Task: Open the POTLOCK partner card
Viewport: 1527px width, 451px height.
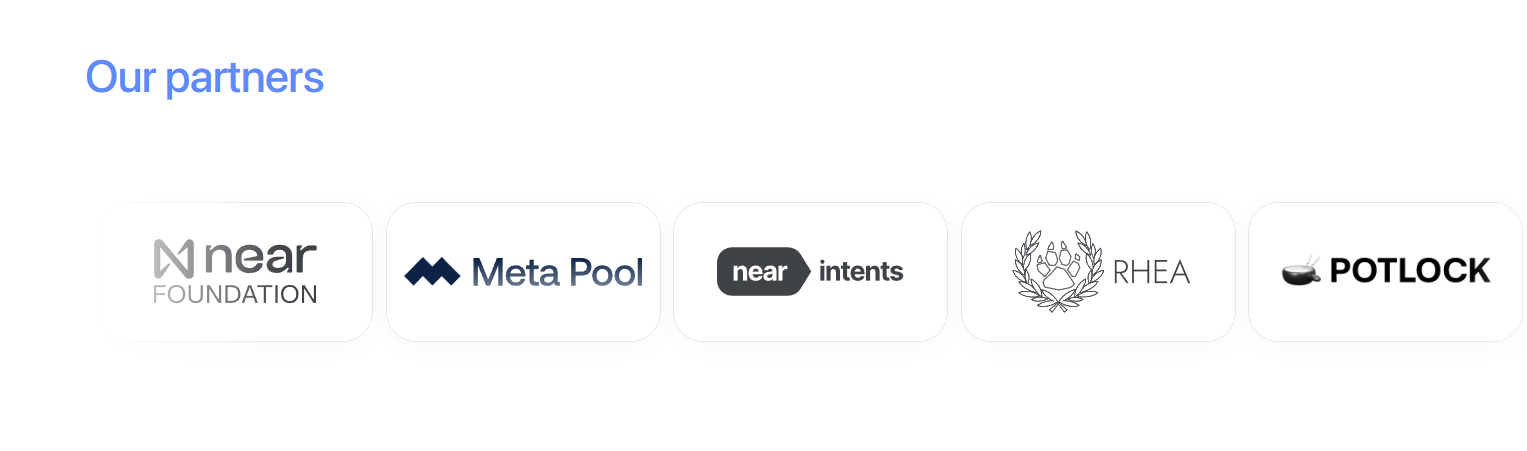Action: click(x=1385, y=272)
